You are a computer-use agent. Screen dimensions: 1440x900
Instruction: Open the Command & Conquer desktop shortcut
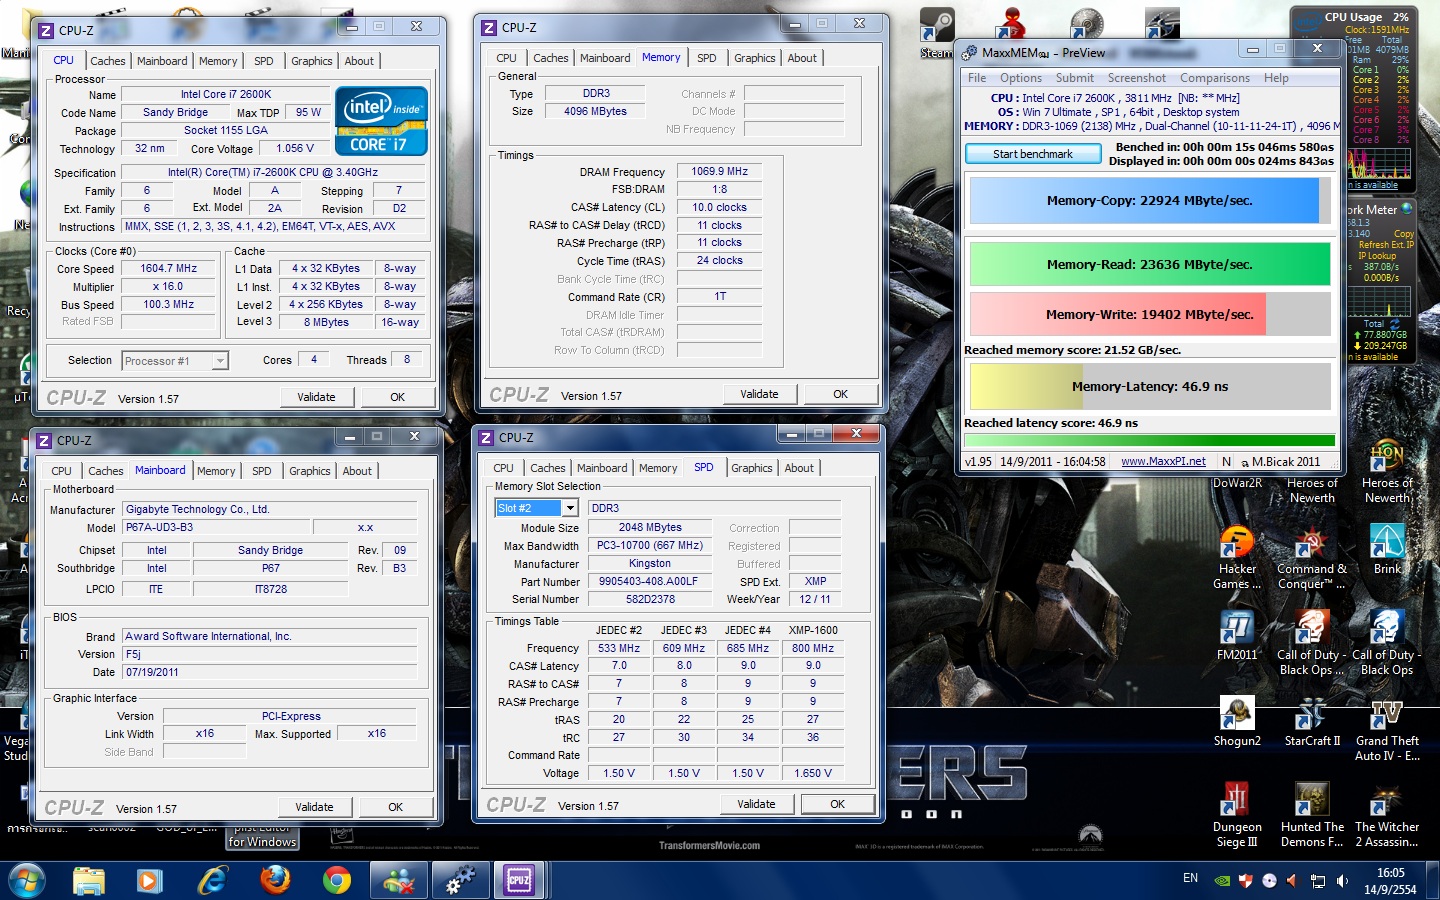click(1312, 558)
